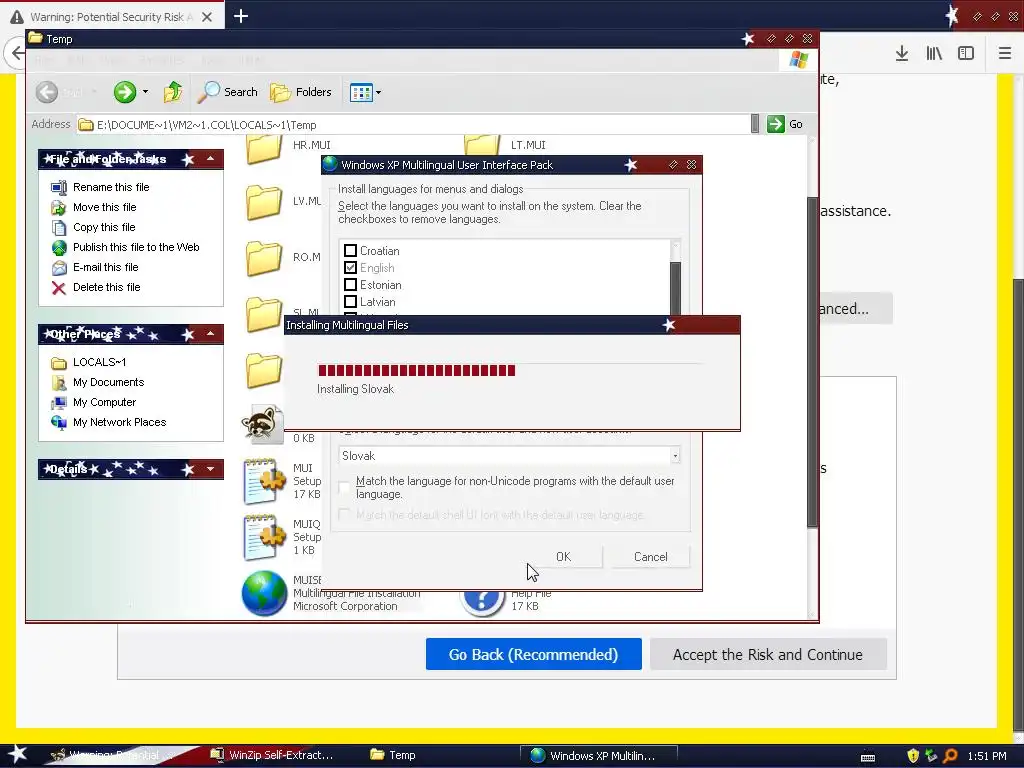Close the Warning: Potential Security Risk tab
The height and width of the screenshot is (768, 1024).
click(x=207, y=17)
